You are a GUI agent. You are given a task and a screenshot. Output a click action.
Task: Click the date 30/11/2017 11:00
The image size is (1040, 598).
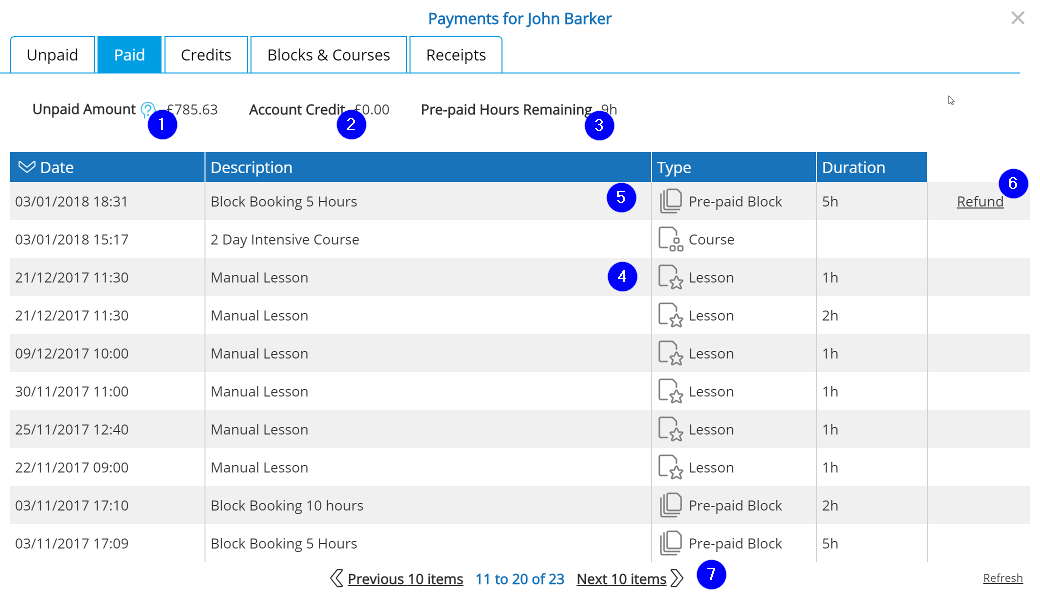point(72,391)
